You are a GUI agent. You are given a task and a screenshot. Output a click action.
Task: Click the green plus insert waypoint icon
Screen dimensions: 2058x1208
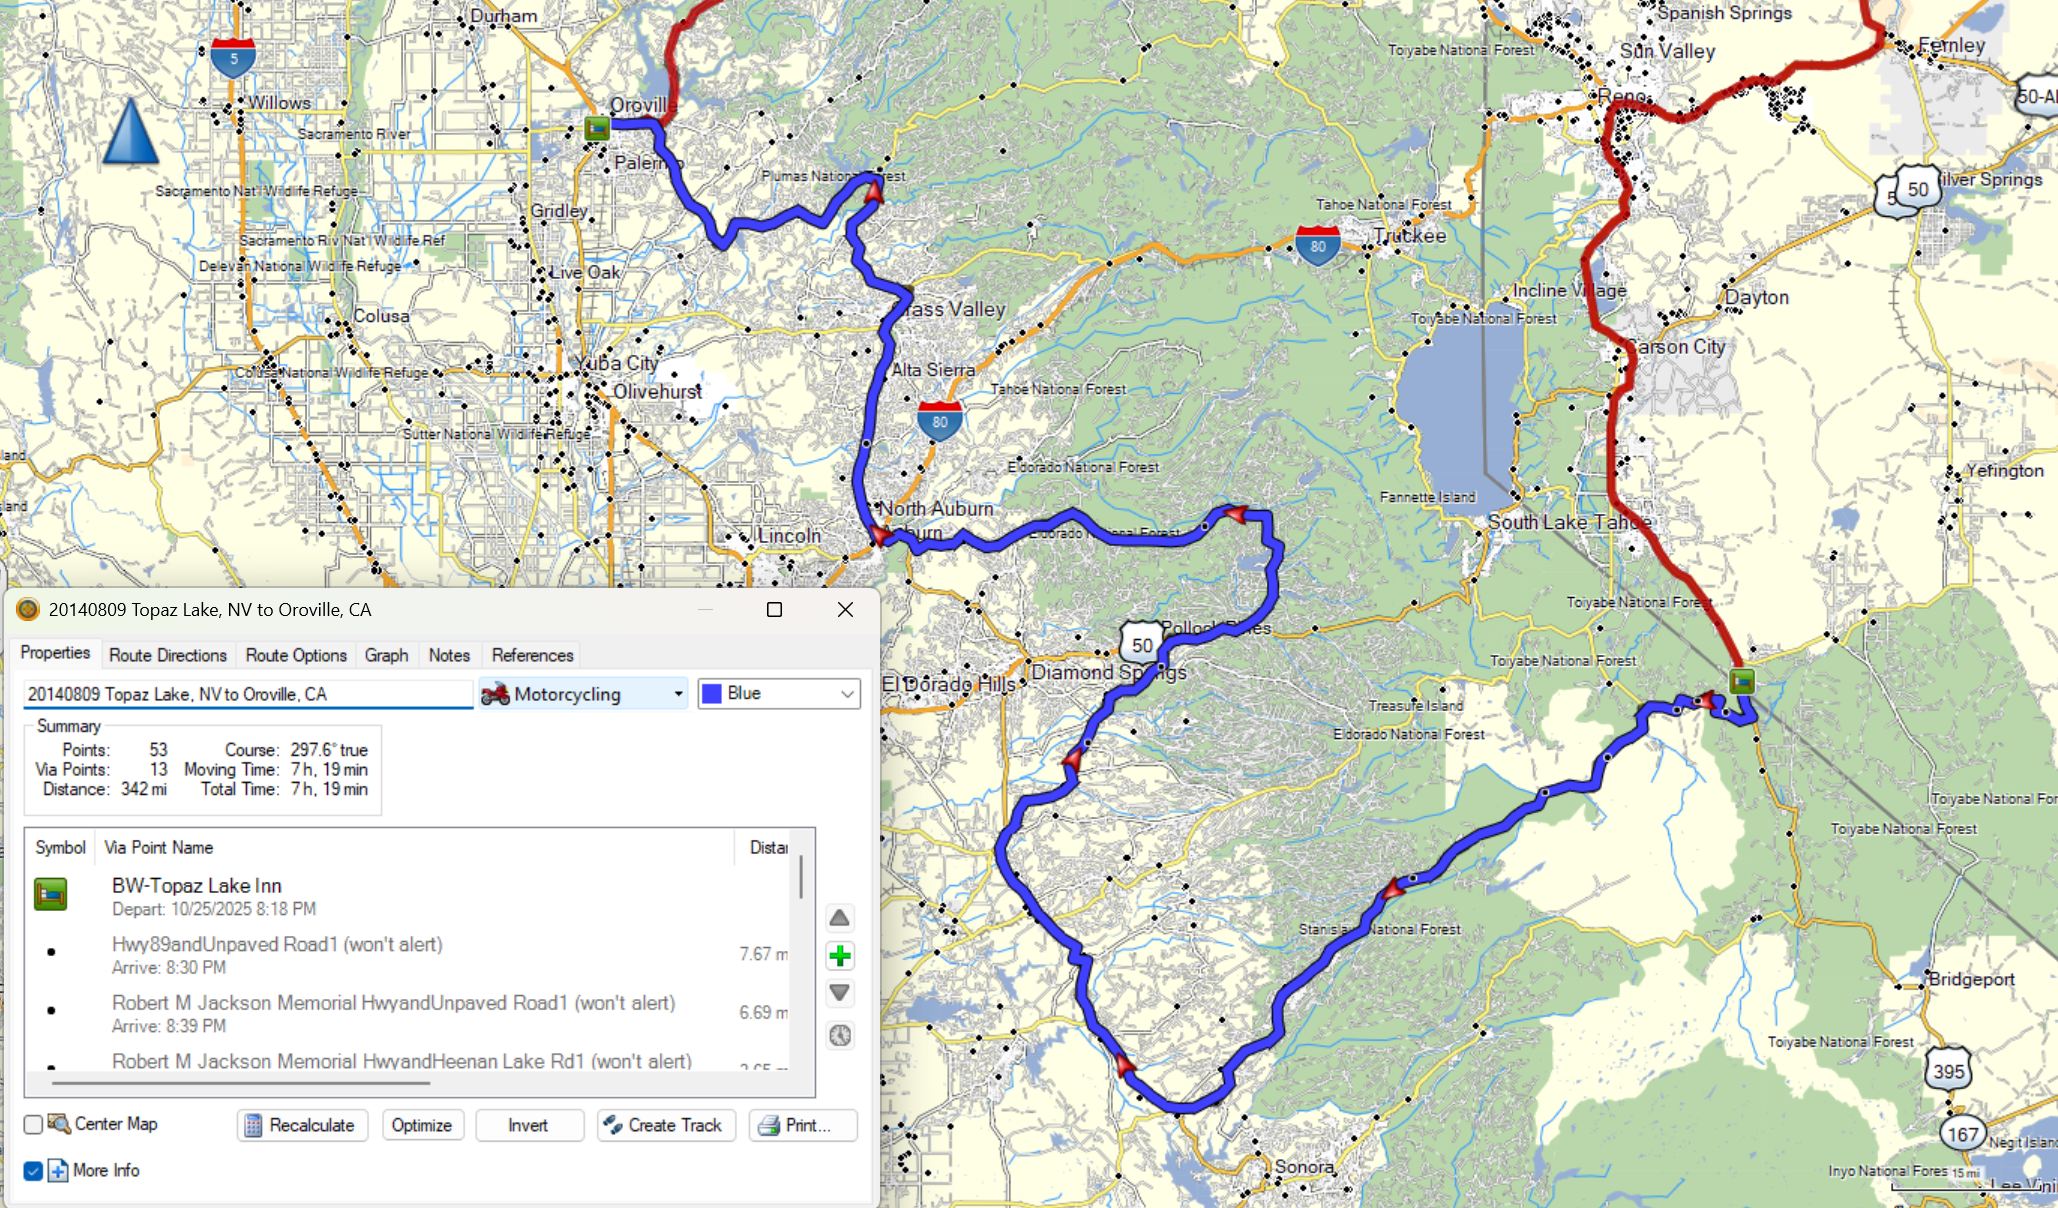pos(840,956)
